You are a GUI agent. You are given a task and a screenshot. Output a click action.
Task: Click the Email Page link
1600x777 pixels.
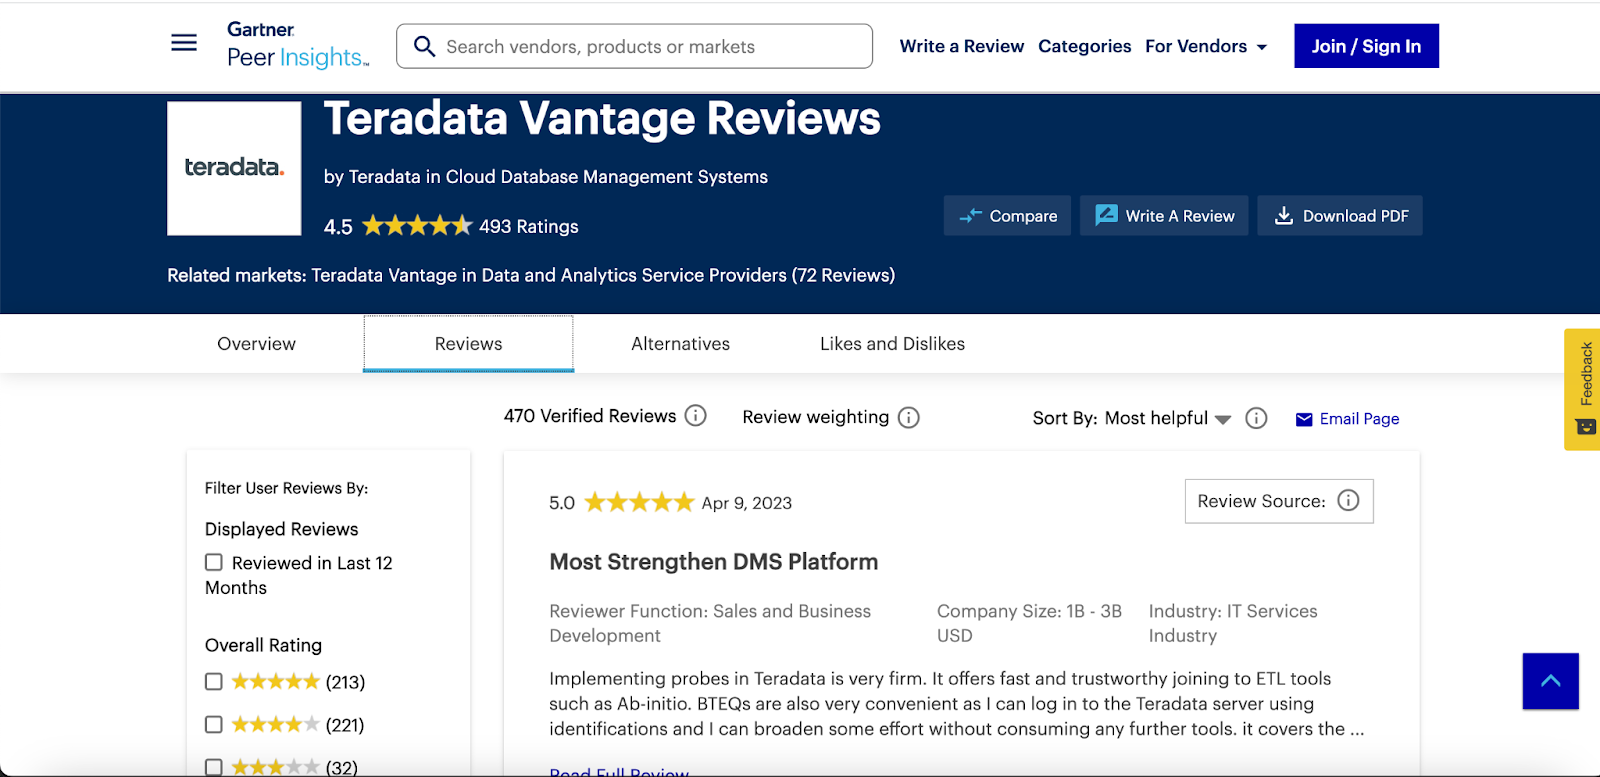tap(1347, 419)
